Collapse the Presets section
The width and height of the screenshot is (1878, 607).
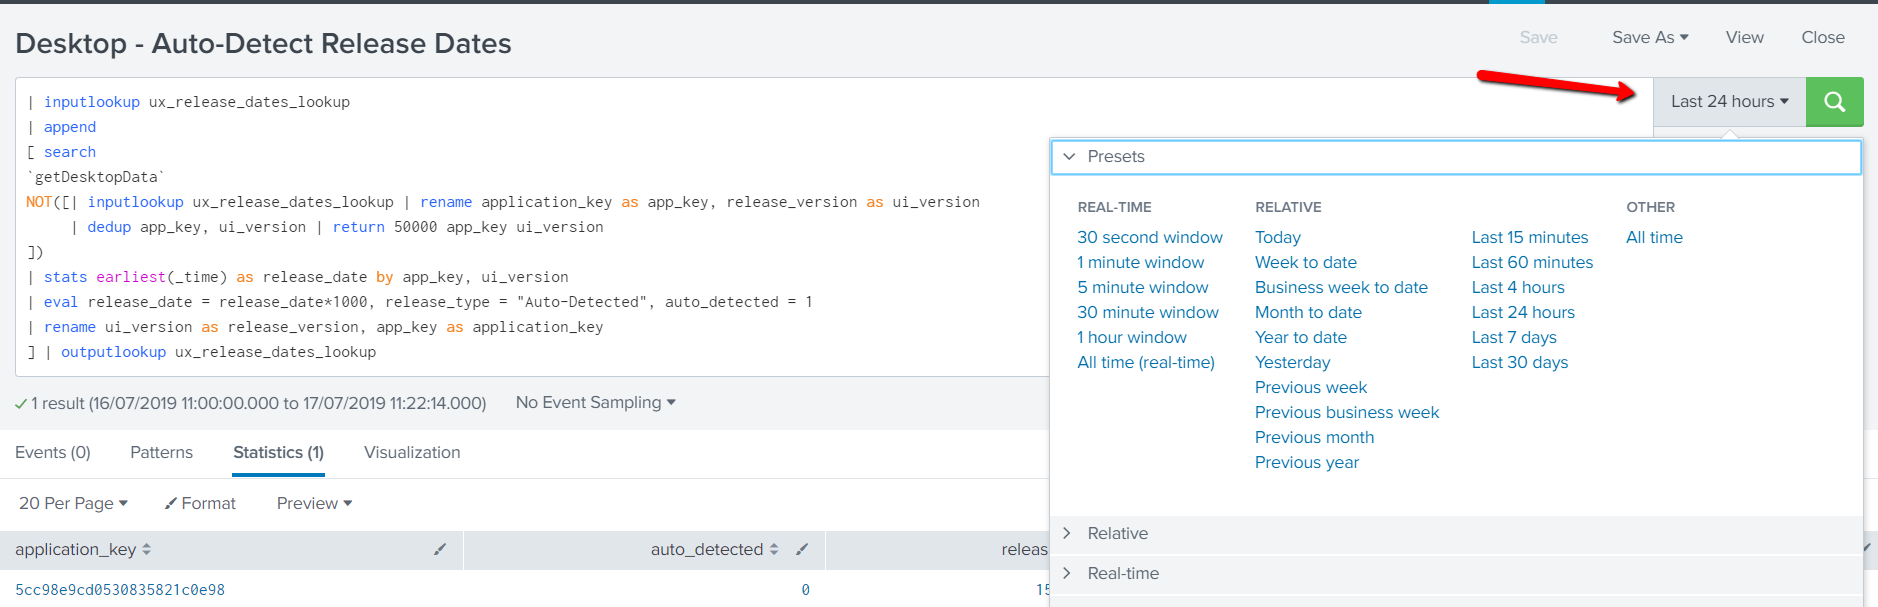point(1069,157)
